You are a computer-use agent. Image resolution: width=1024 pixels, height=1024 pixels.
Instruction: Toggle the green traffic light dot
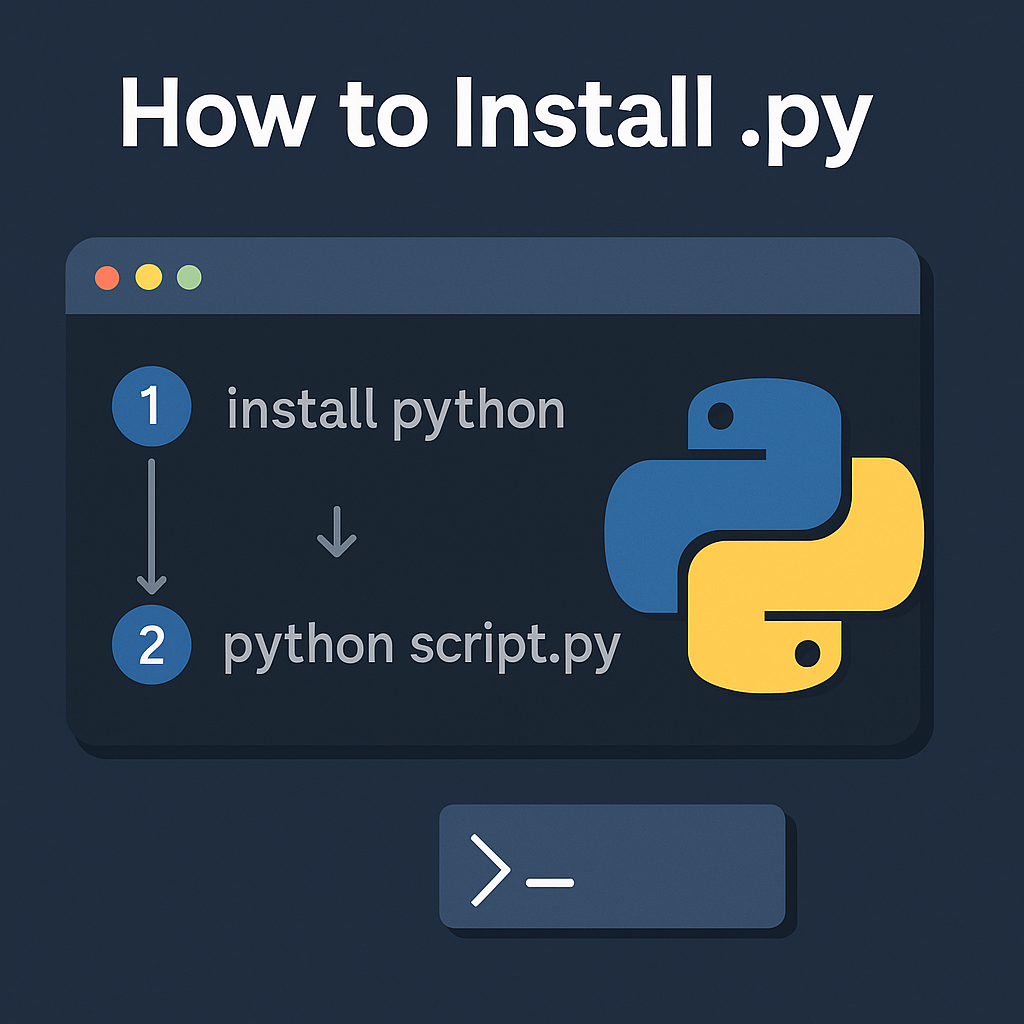[x=188, y=277]
